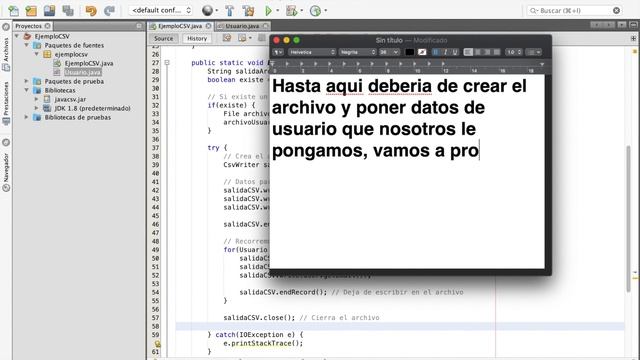The width and height of the screenshot is (640, 360).
Task: Open the Negrita typeface dropdown
Action: [358, 52]
